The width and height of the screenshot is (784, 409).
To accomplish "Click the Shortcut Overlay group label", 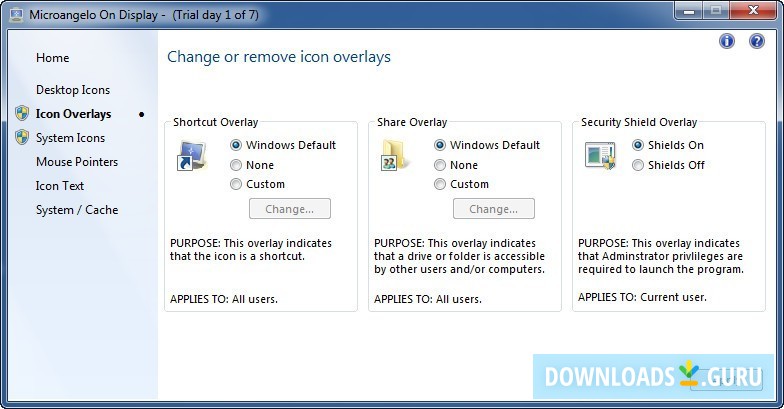I will [x=216, y=122].
